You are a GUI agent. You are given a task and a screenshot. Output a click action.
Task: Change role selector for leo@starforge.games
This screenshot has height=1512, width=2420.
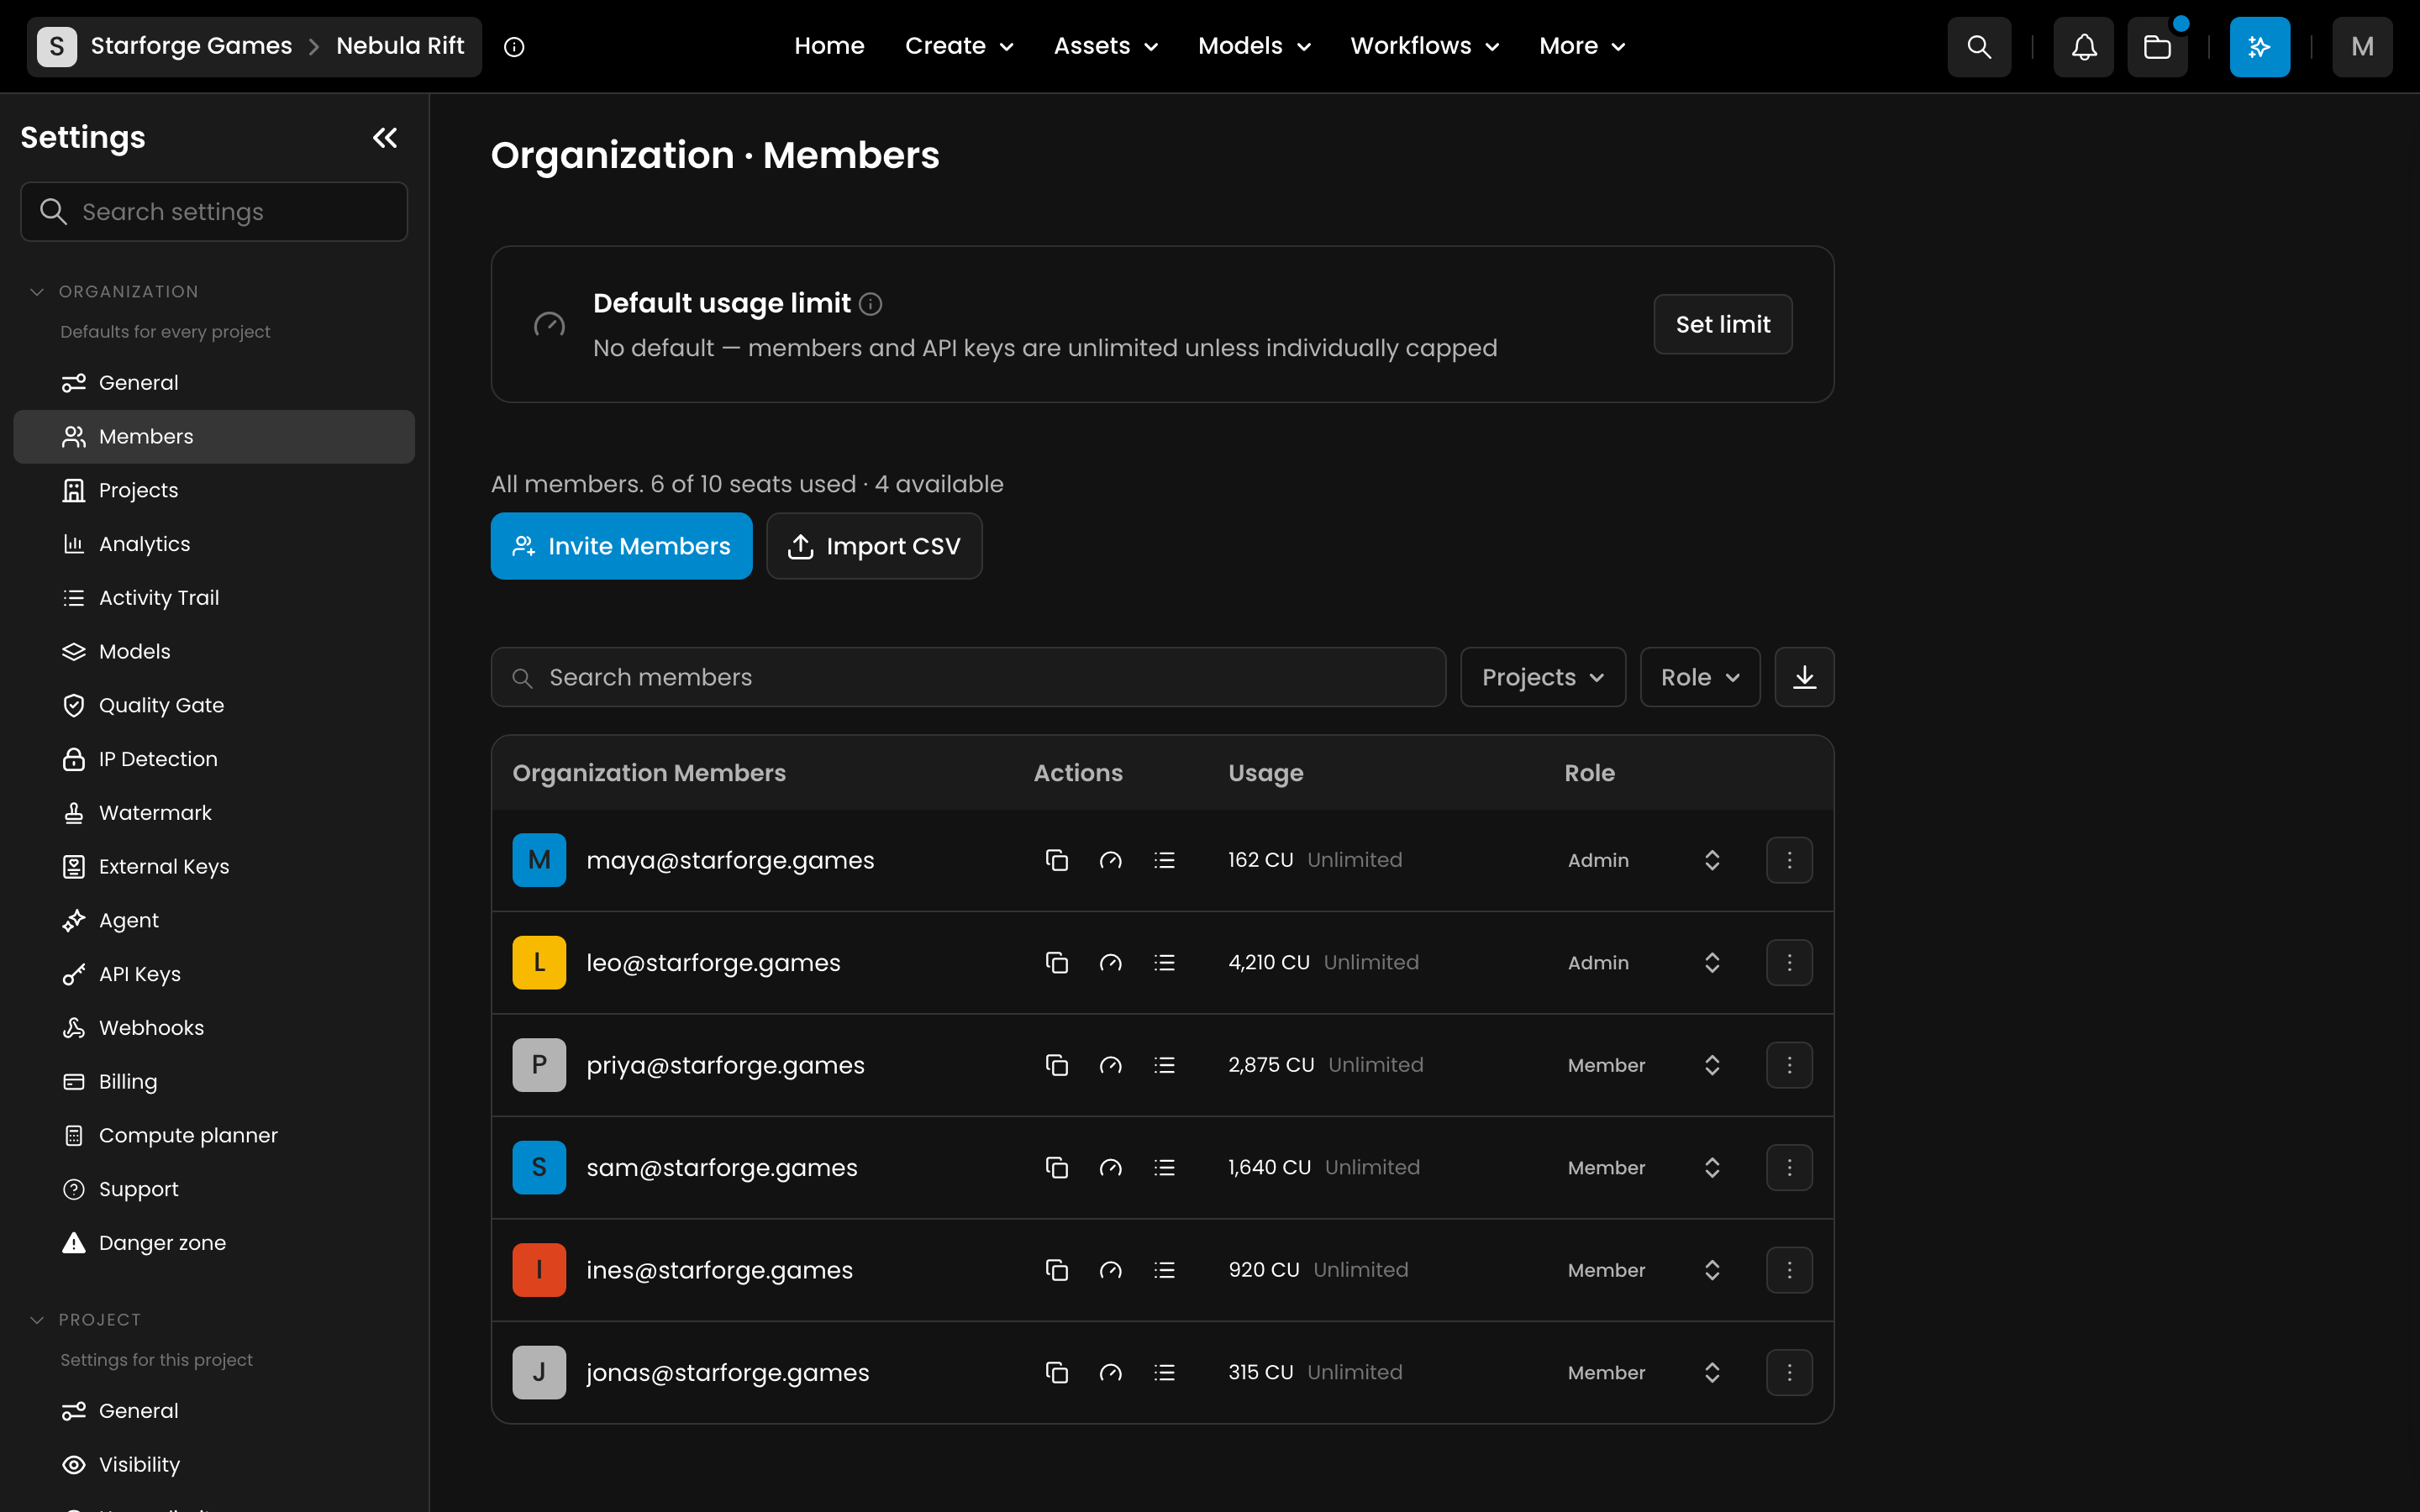[1644, 963]
